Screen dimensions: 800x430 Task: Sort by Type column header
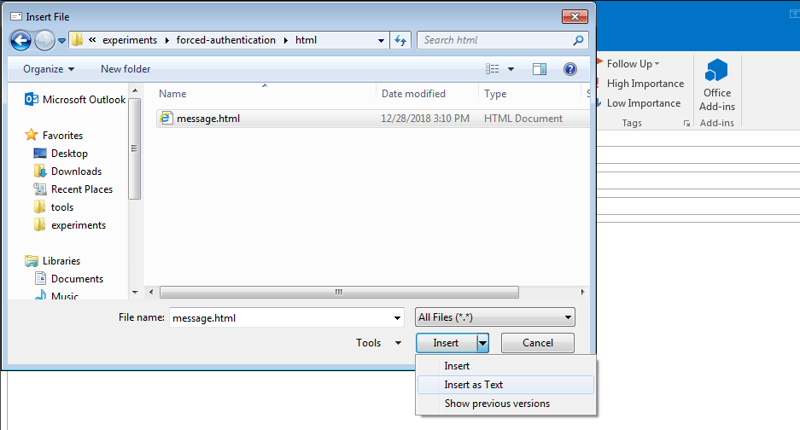point(495,94)
